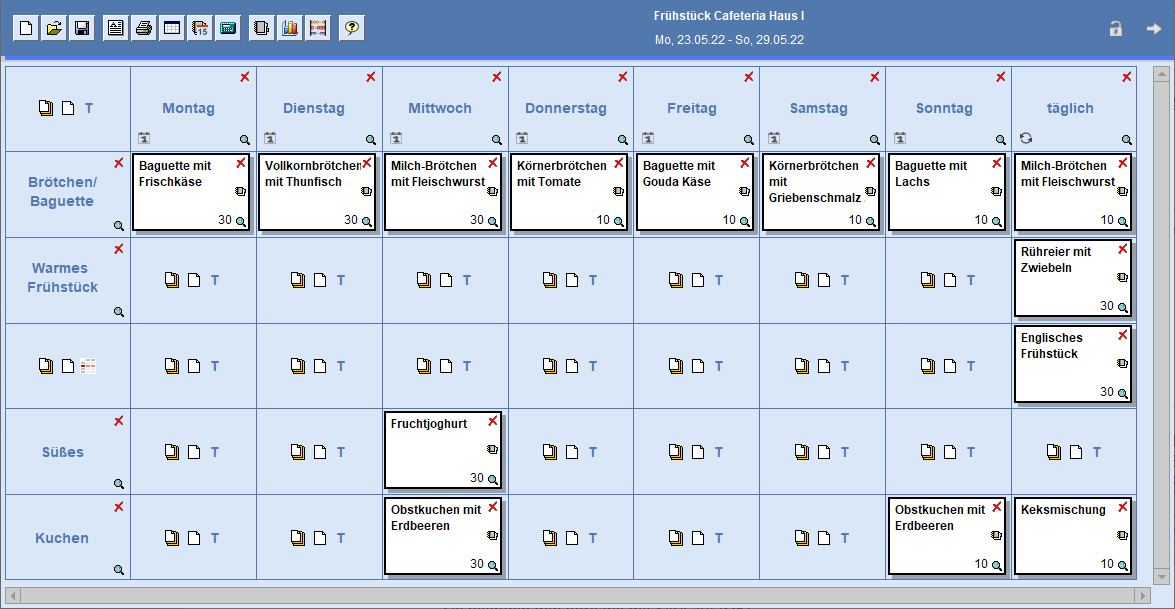The image size is (1175, 609).
Task: Click table icon in the unnamed row header
Action: (x=88, y=366)
